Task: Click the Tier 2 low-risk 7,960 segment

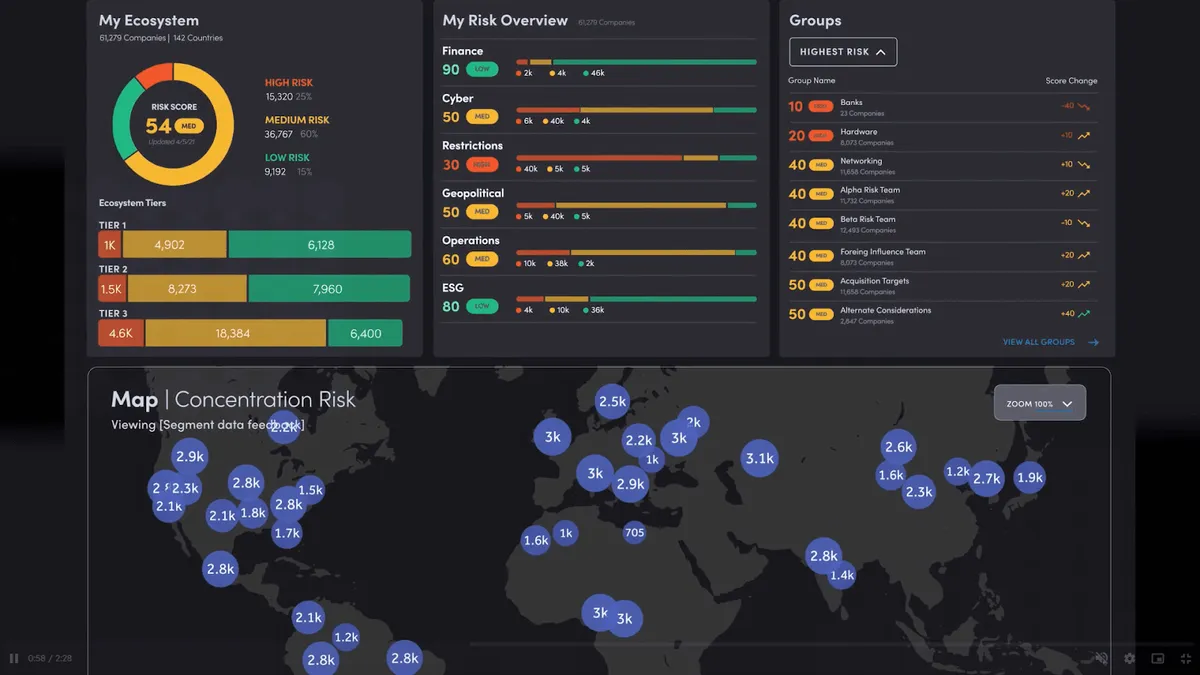Action: pyautogui.click(x=329, y=288)
